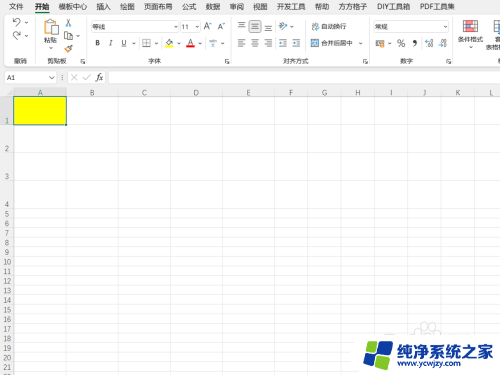The width and height of the screenshot is (500, 375).
Task: Open fill color dropdown arrow
Action: 179,43
